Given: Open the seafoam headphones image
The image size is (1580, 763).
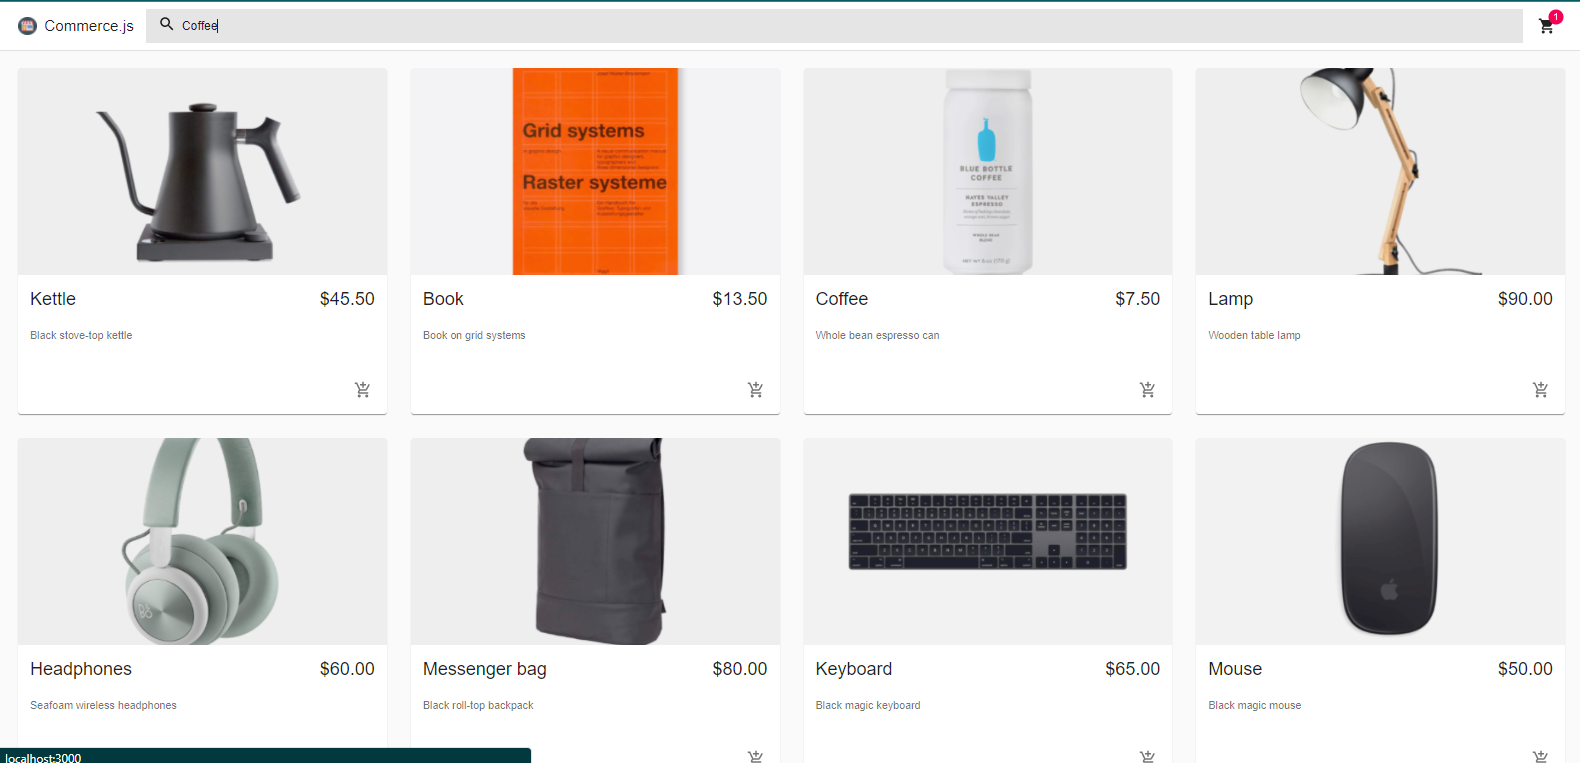Looking at the screenshot, I should tap(202, 541).
